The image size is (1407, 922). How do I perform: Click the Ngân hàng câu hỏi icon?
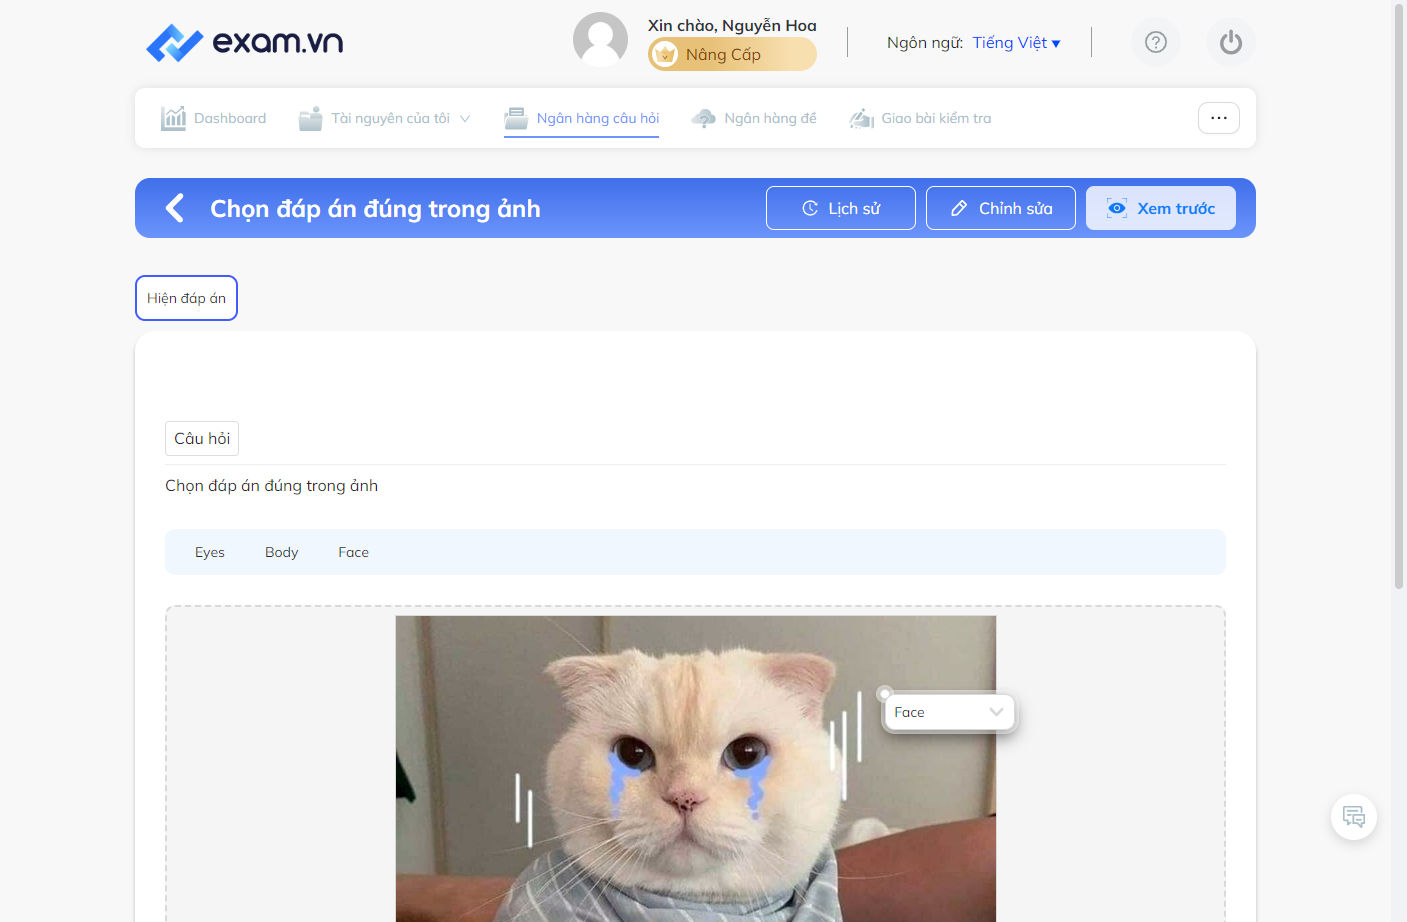(516, 118)
